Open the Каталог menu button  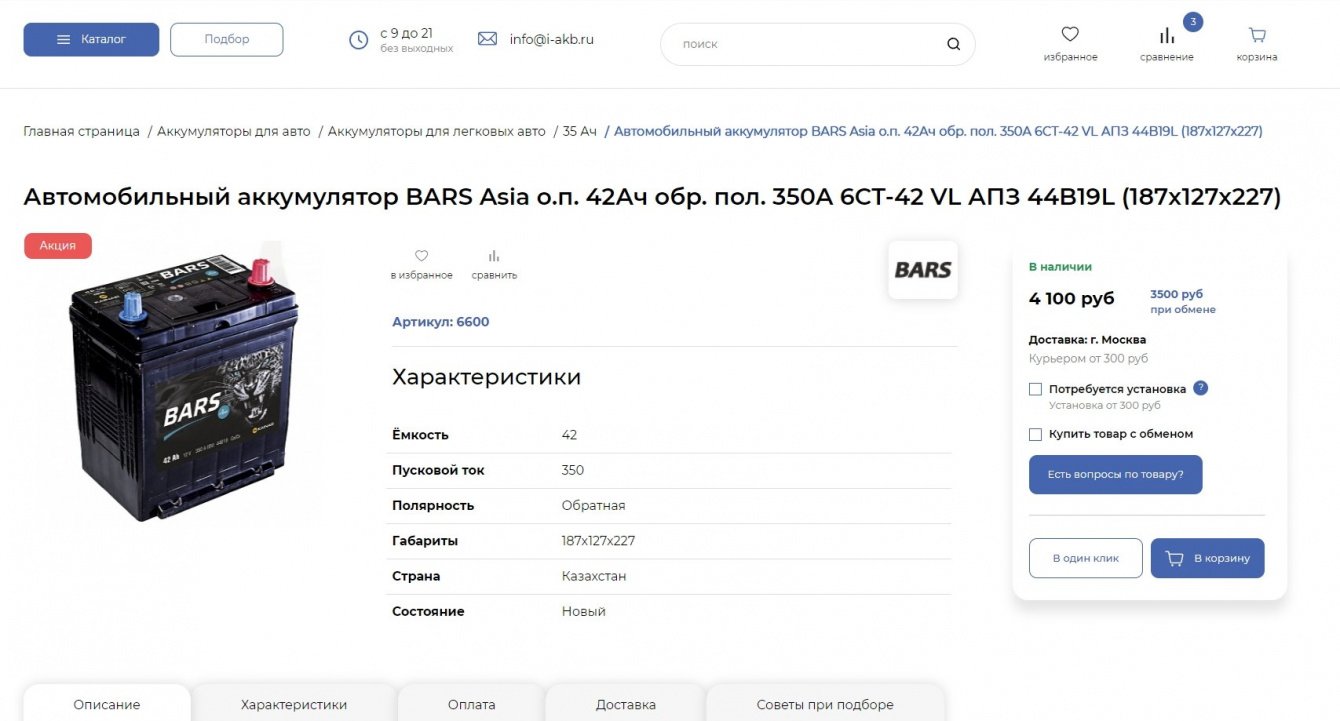coord(91,40)
